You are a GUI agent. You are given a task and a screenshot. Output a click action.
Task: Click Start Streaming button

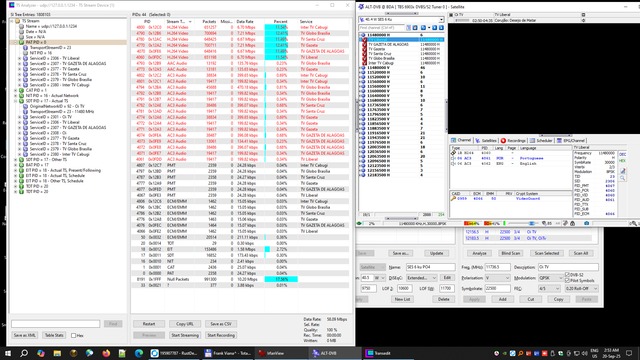[185, 335]
